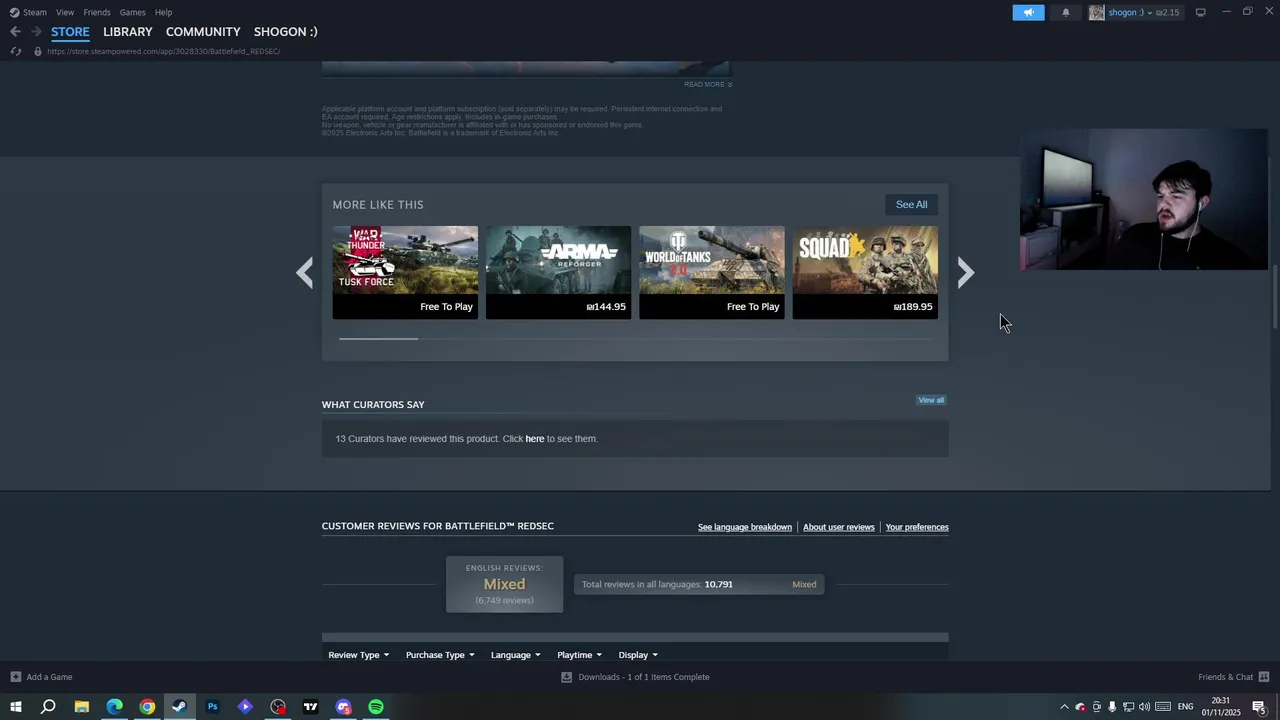Click the Downloads status icon
The width and height of the screenshot is (1280, 720).
click(566, 677)
